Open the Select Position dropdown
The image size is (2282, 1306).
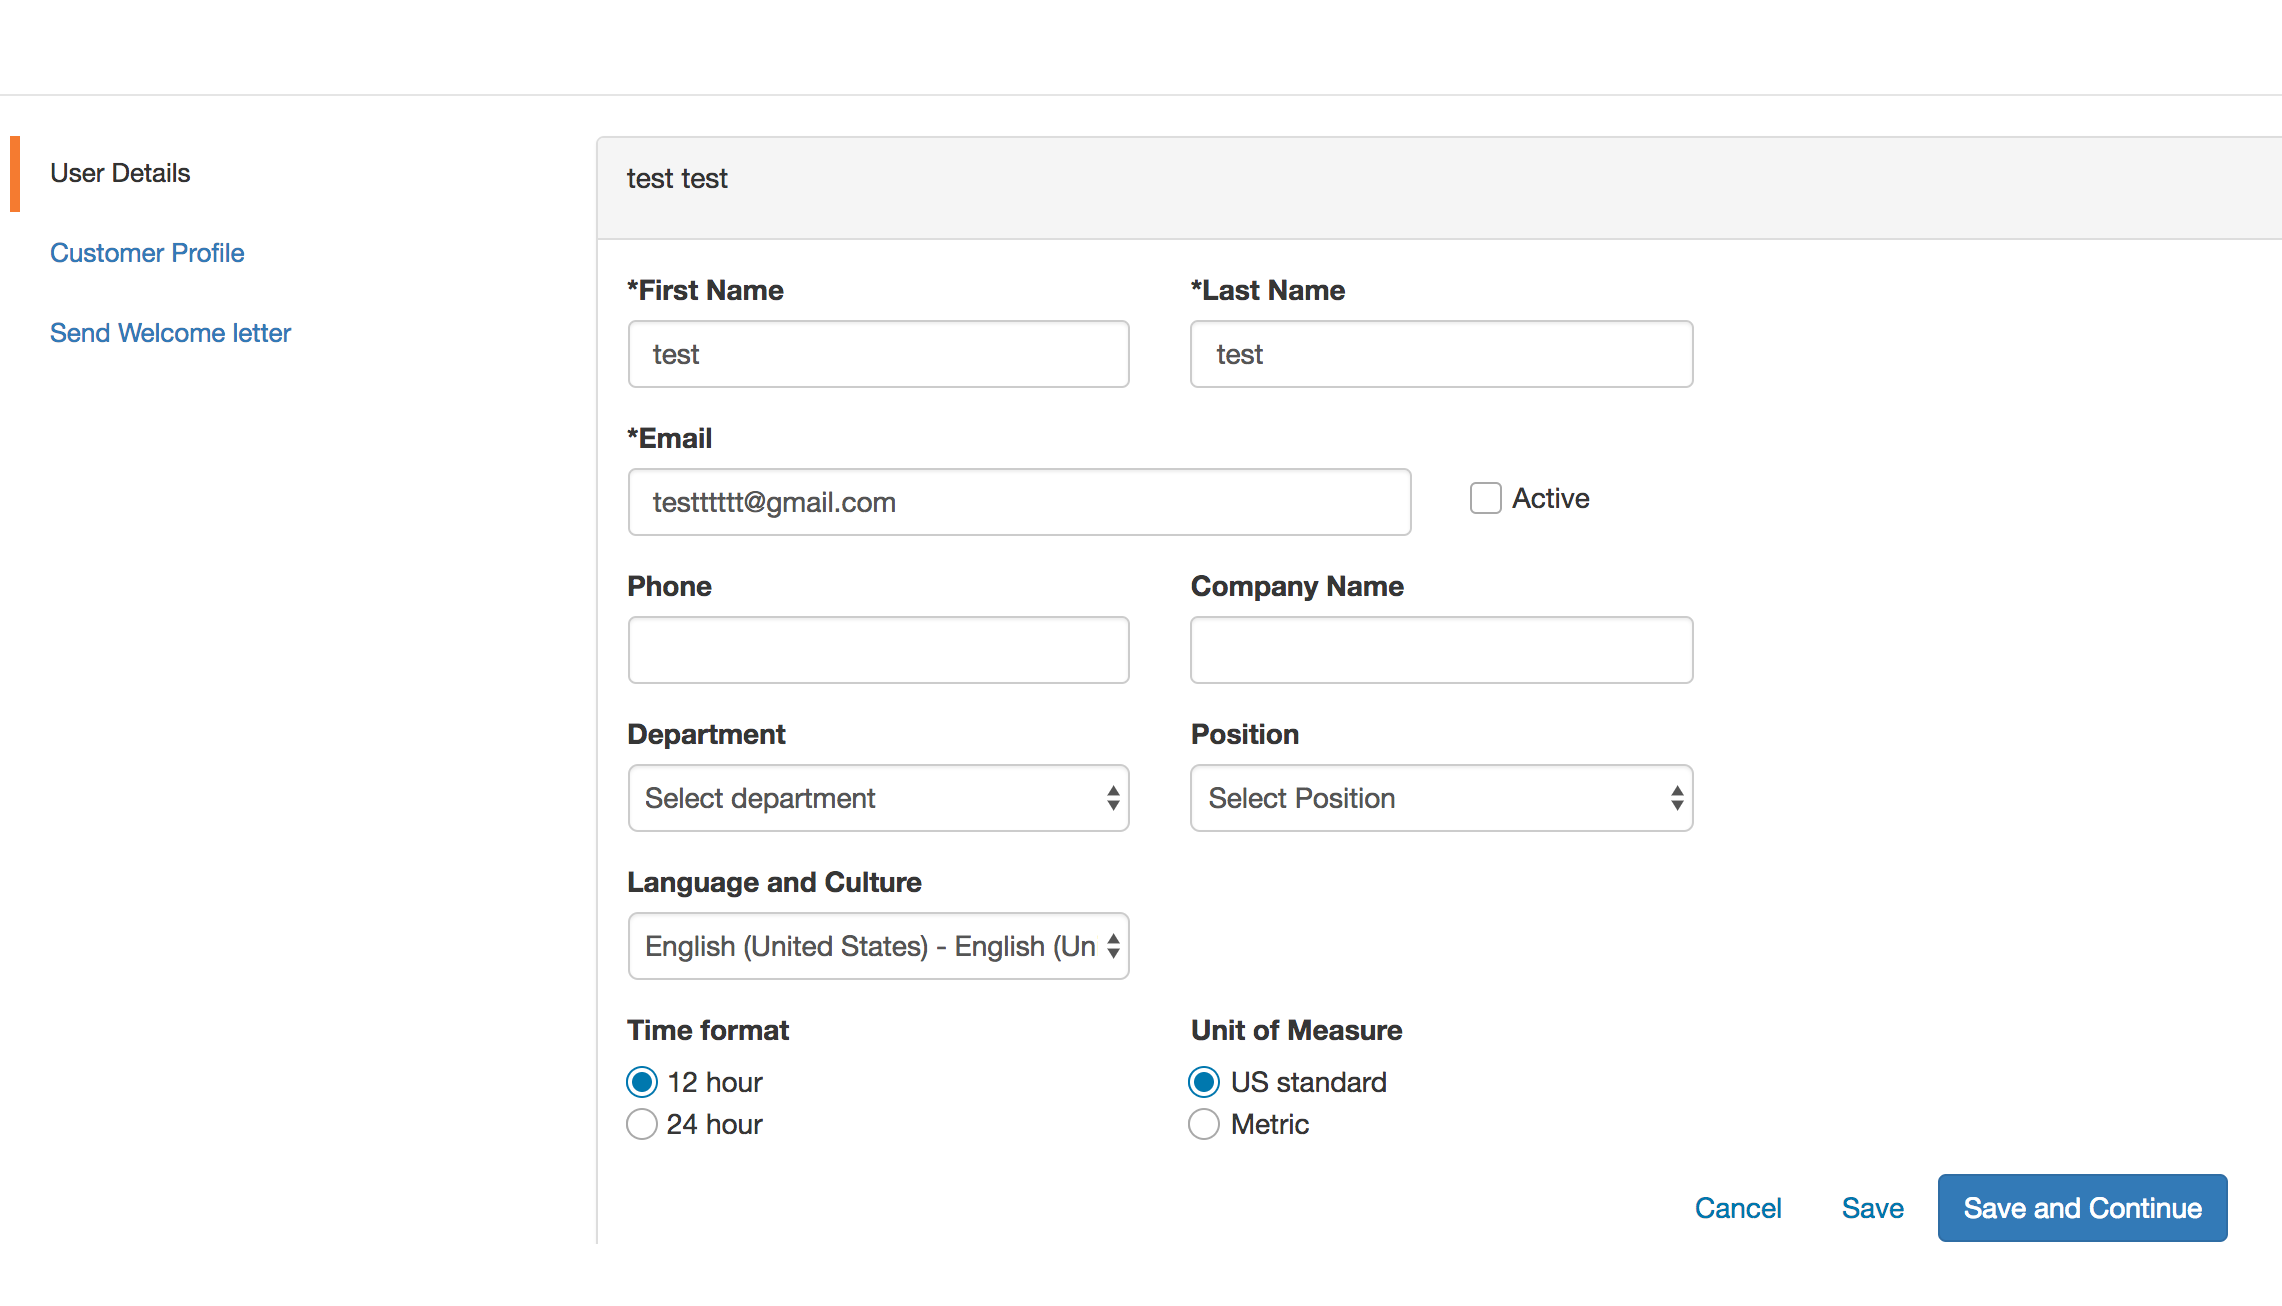point(1440,798)
